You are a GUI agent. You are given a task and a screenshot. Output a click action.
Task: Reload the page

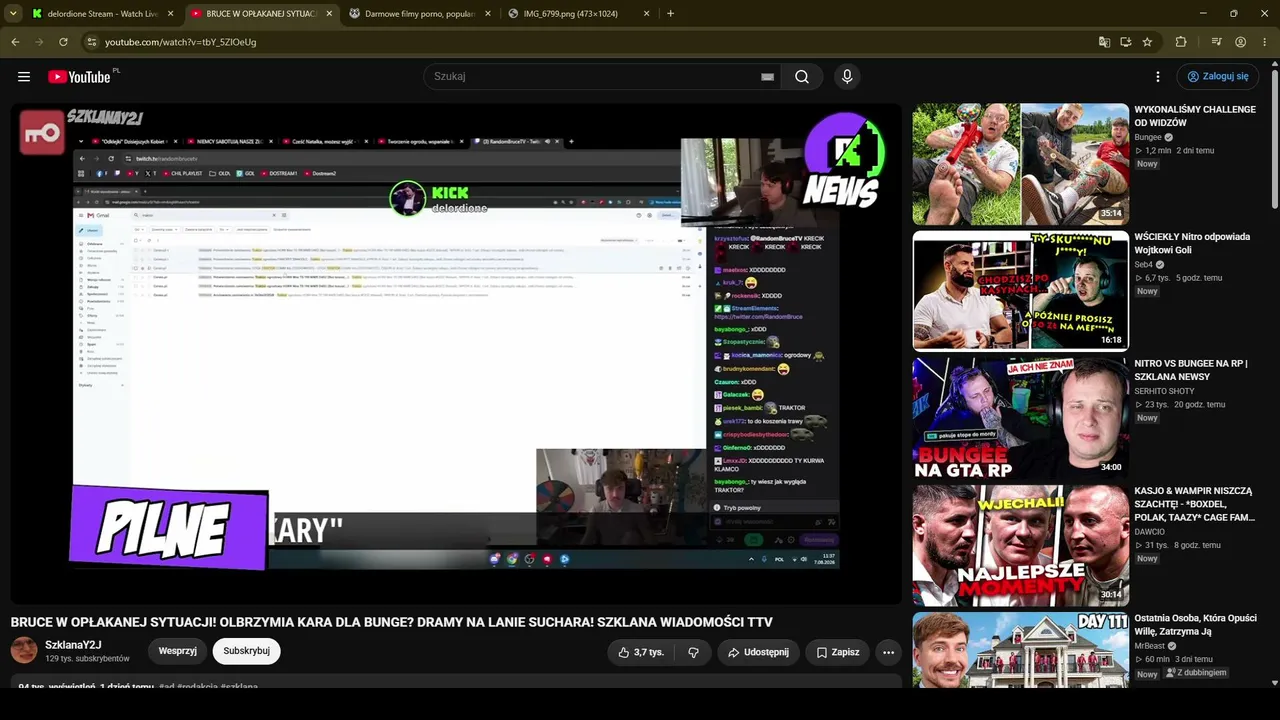pos(63,42)
